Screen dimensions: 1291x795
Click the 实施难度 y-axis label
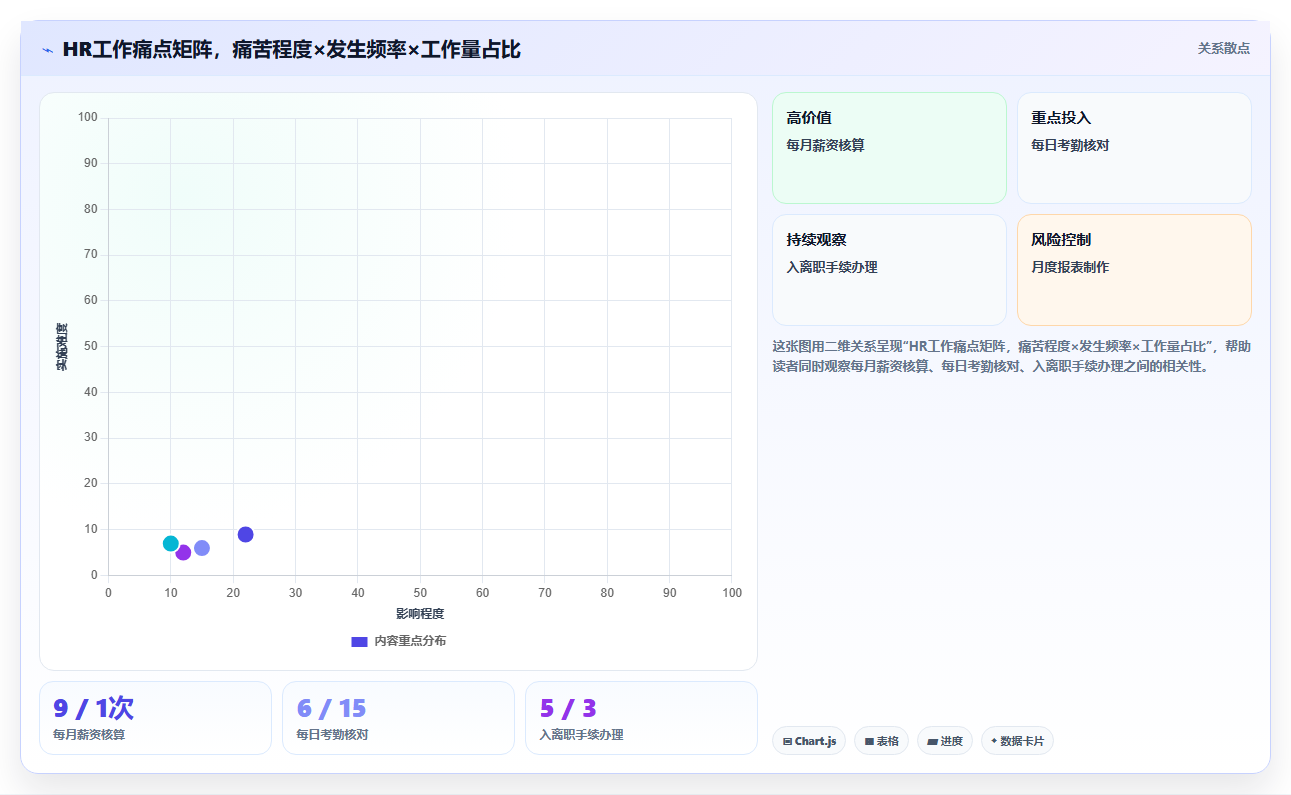point(61,347)
